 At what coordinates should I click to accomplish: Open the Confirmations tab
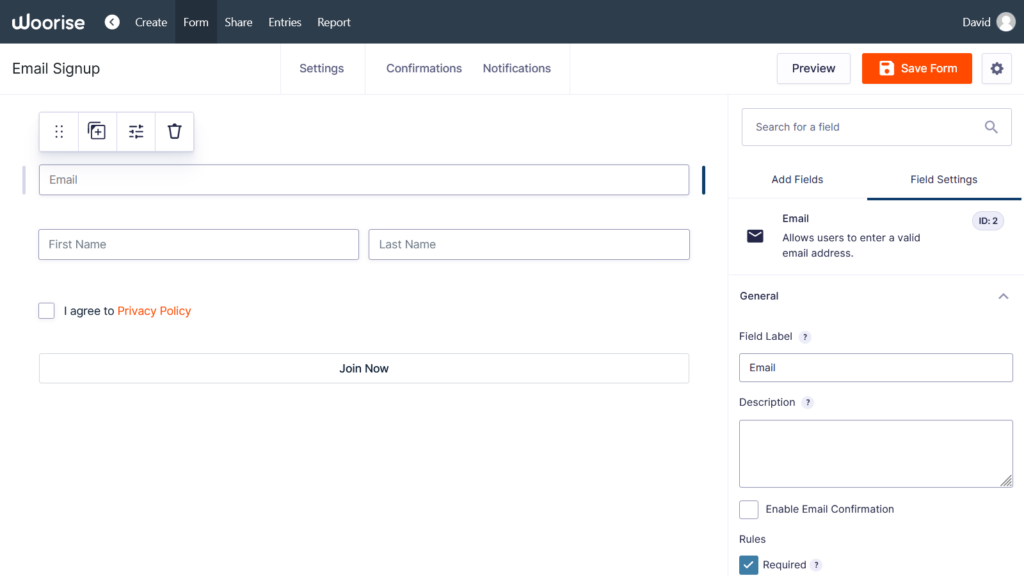(x=424, y=68)
